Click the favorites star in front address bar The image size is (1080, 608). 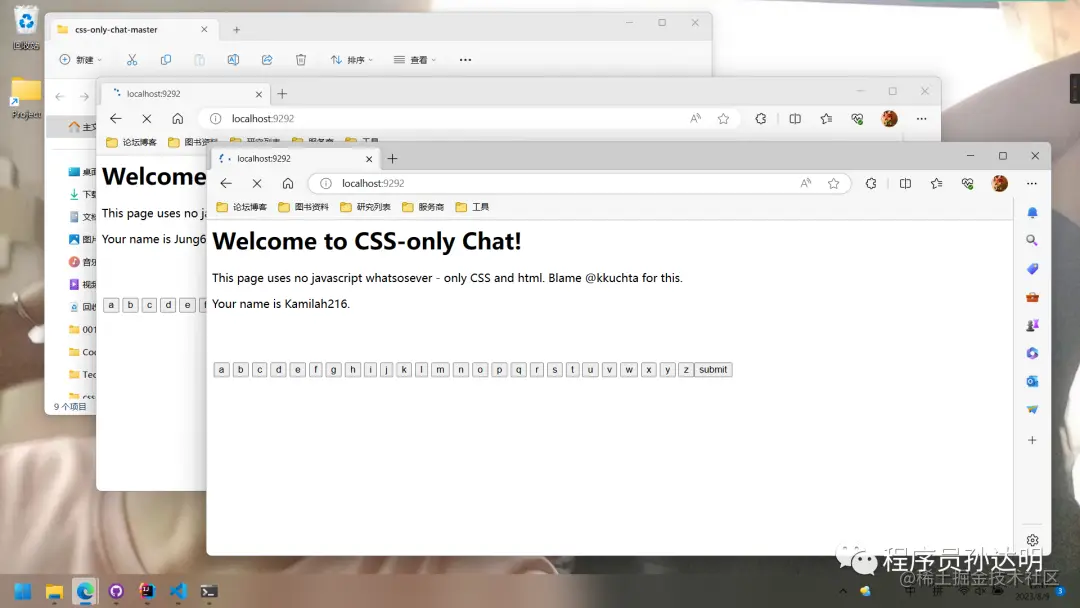click(833, 183)
